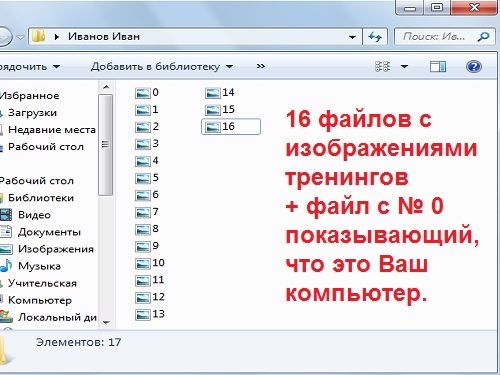Open the Видео library
This screenshot has height=375, width=500.
(26, 215)
